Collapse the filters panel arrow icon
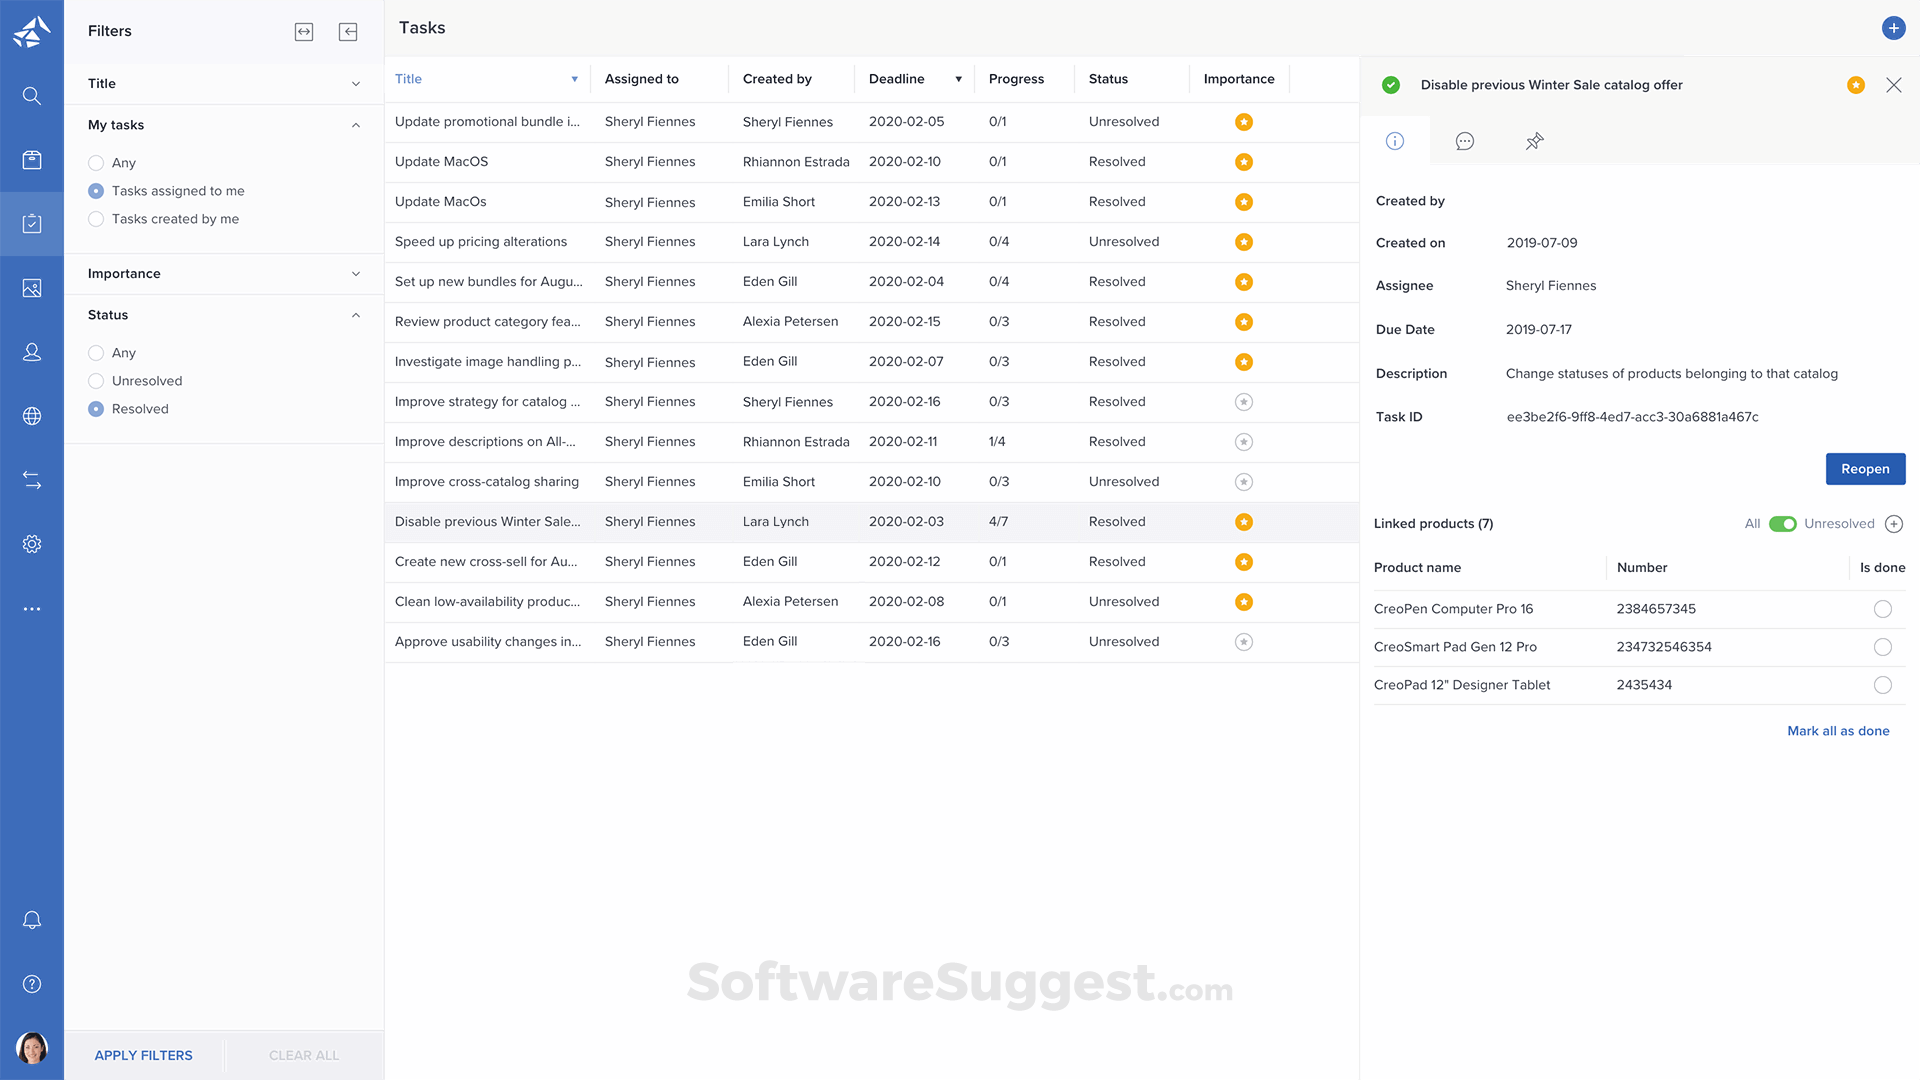 pyautogui.click(x=348, y=32)
